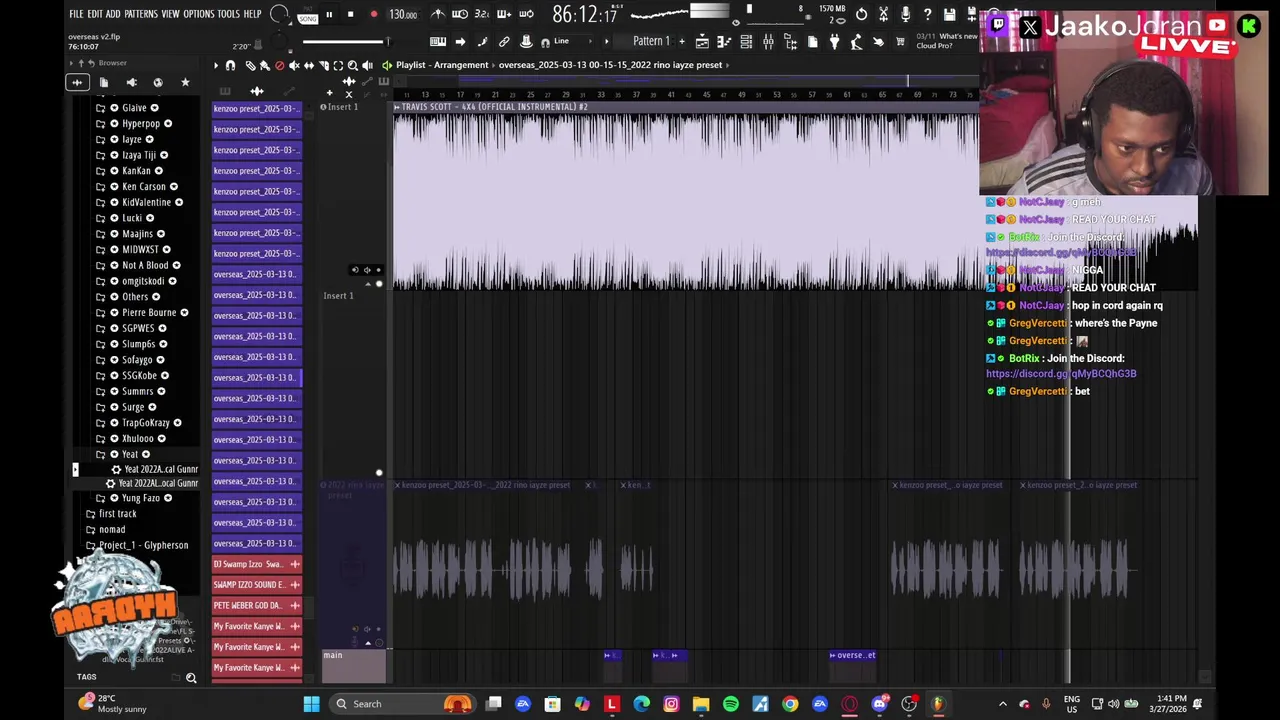Toggle the 3-2-1 countdown before recording
The height and width of the screenshot is (720, 1280).
point(482,14)
